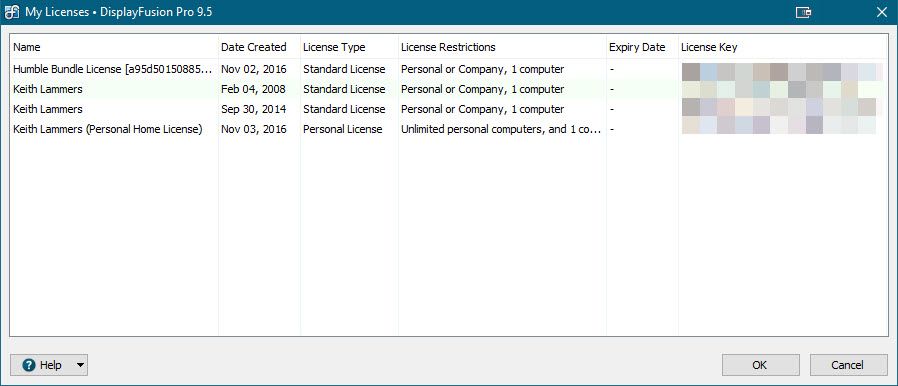The height and width of the screenshot is (386, 898).
Task: Click the DisplayFusion app icon in title bar
Action: point(11,12)
